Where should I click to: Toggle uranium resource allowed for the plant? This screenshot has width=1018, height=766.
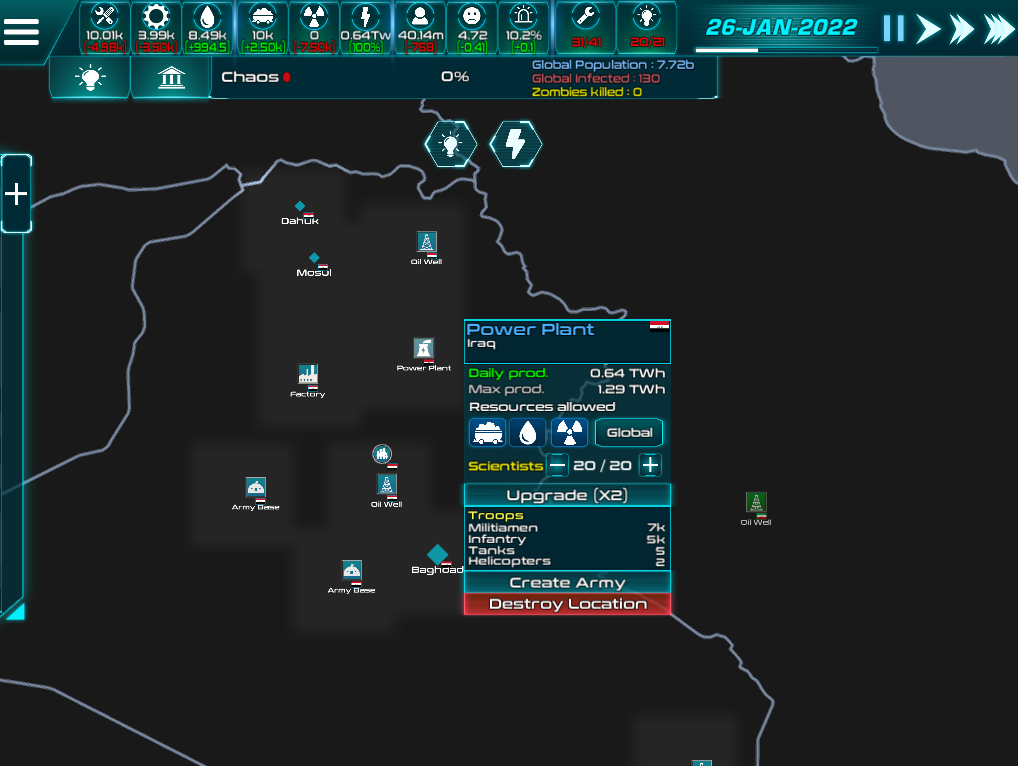tap(569, 433)
